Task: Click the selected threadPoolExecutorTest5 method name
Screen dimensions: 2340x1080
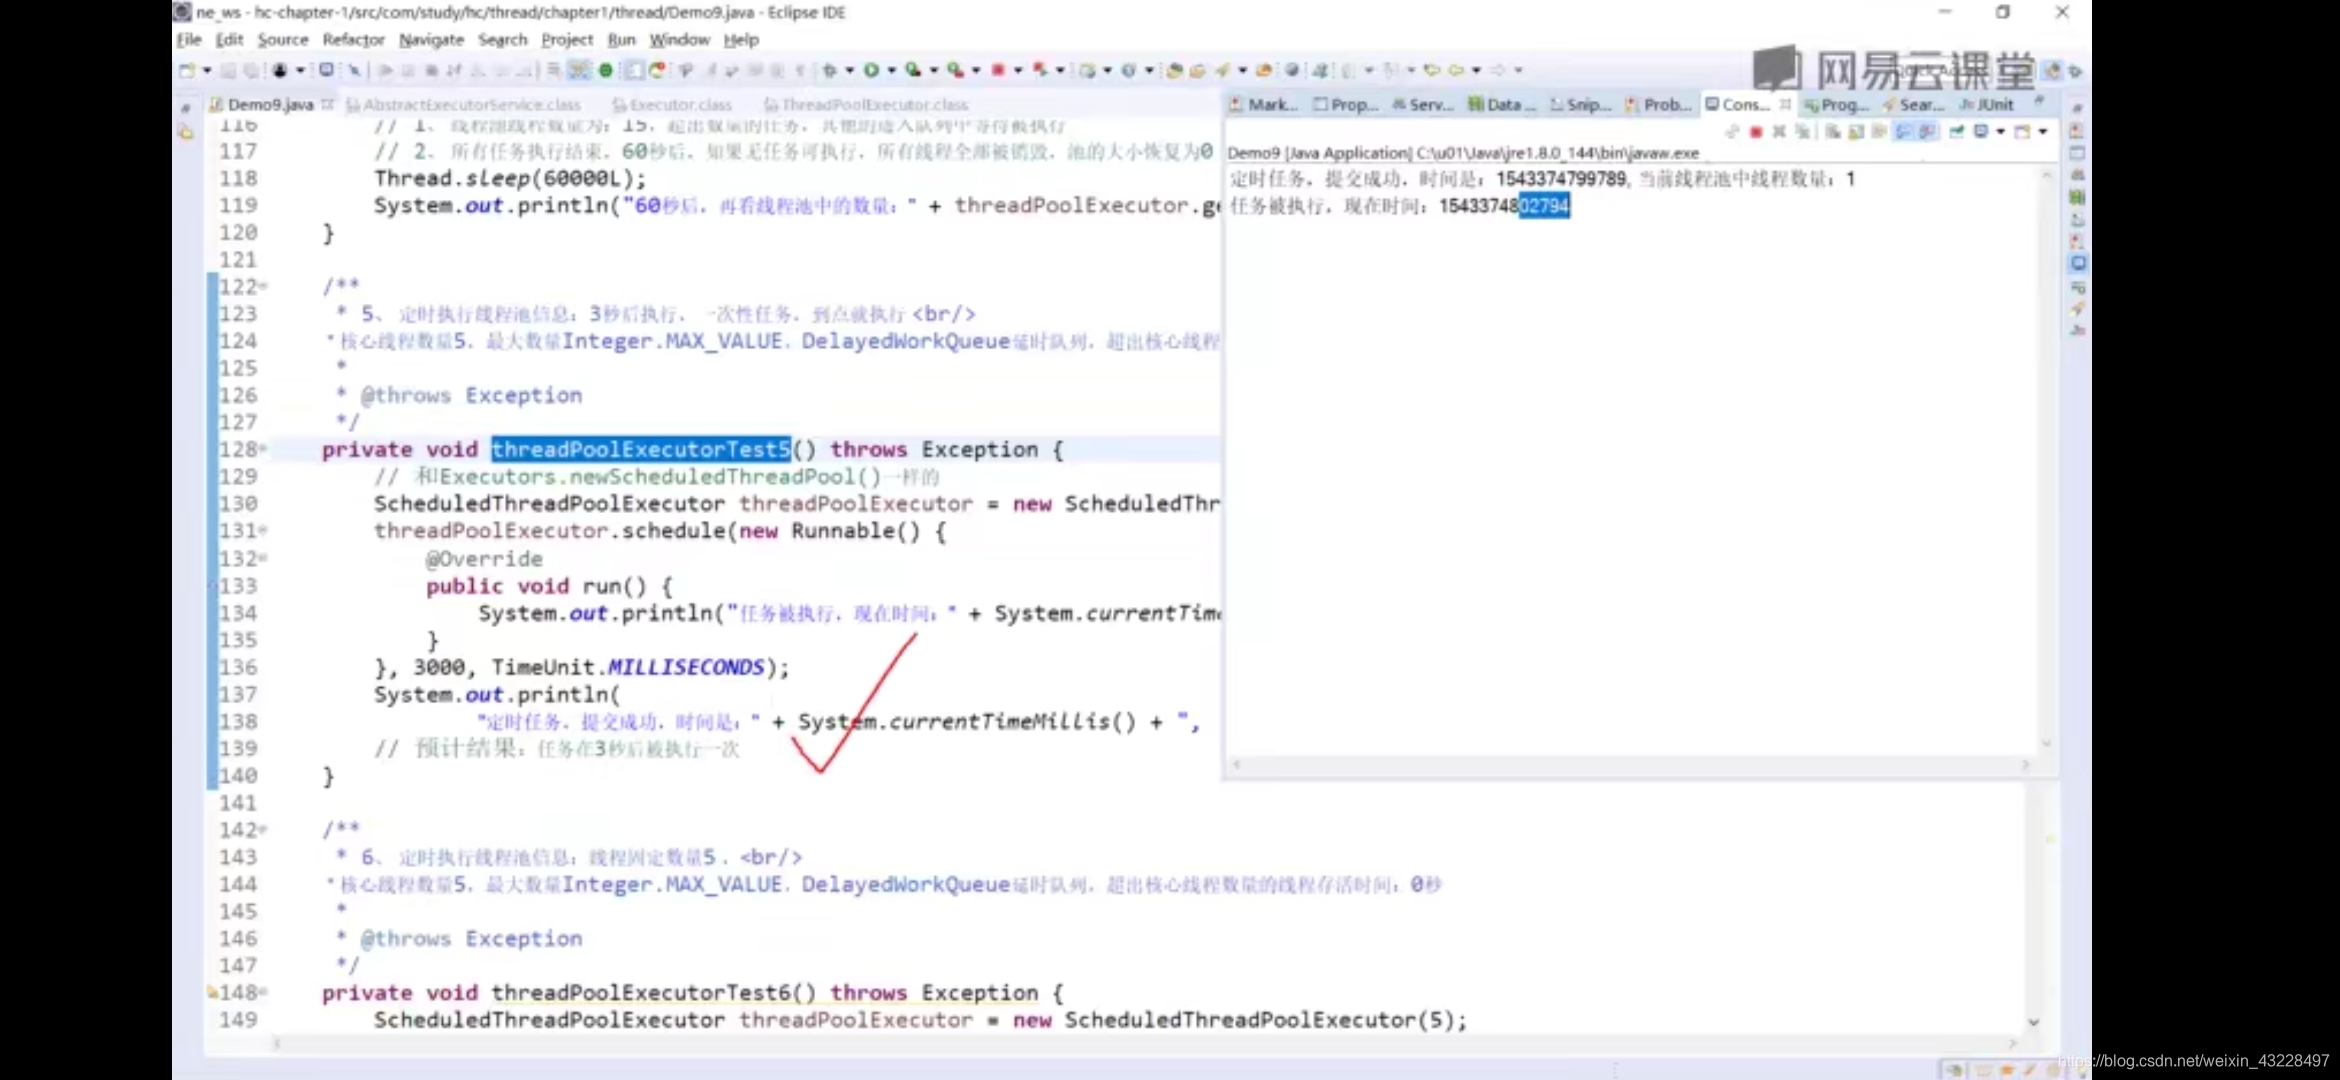Action: (x=641, y=449)
